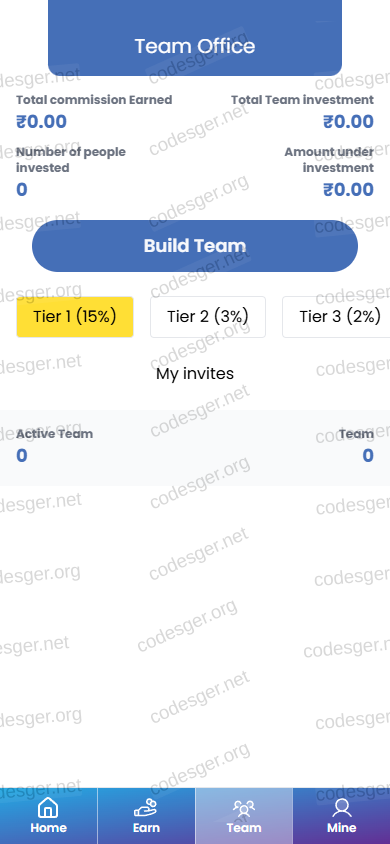Screen dimensions: 390x844
Task: Click the My invites heading
Action: (x=195, y=374)
